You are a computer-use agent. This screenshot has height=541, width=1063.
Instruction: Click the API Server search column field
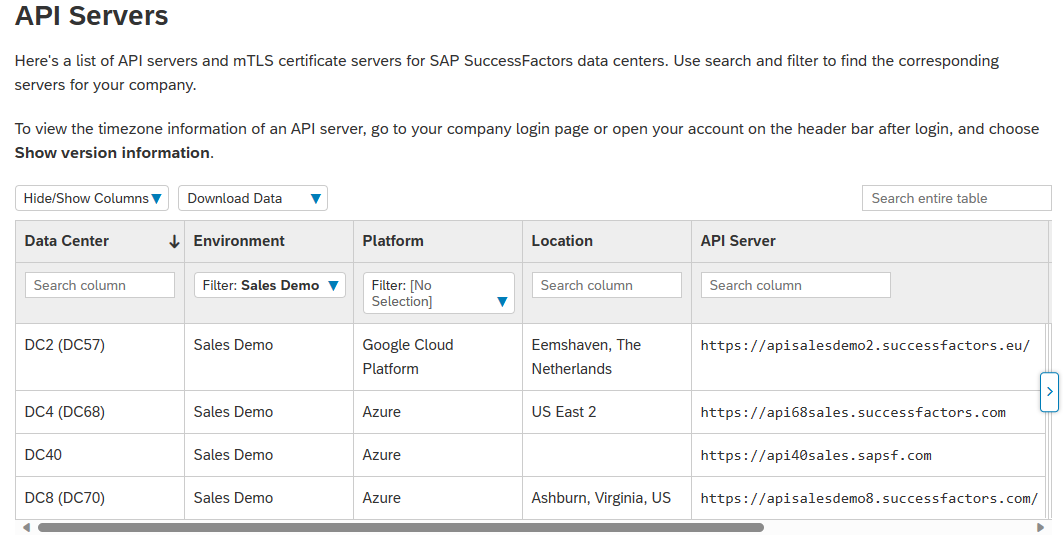pos(795,285)
